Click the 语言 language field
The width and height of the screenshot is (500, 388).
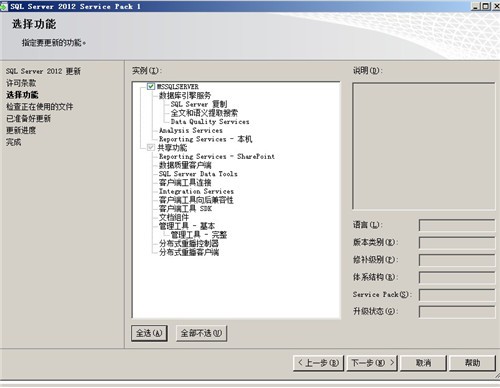[457, 225]
